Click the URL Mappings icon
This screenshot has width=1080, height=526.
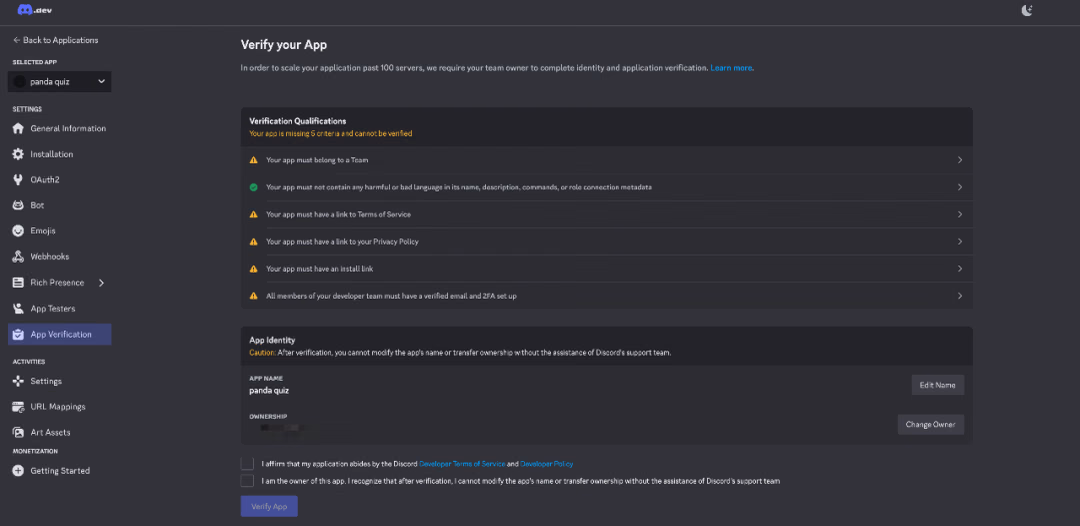19,407
